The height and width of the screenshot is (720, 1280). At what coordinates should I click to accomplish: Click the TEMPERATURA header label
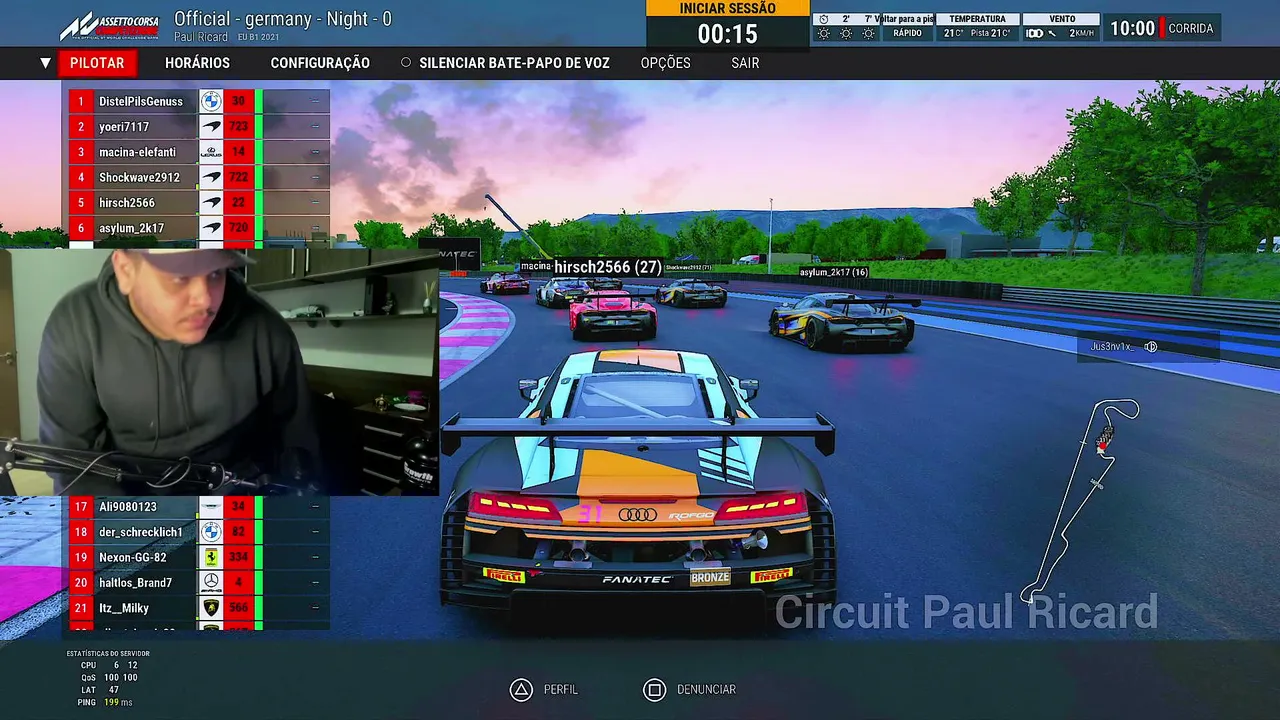click(x=977, y=19)
